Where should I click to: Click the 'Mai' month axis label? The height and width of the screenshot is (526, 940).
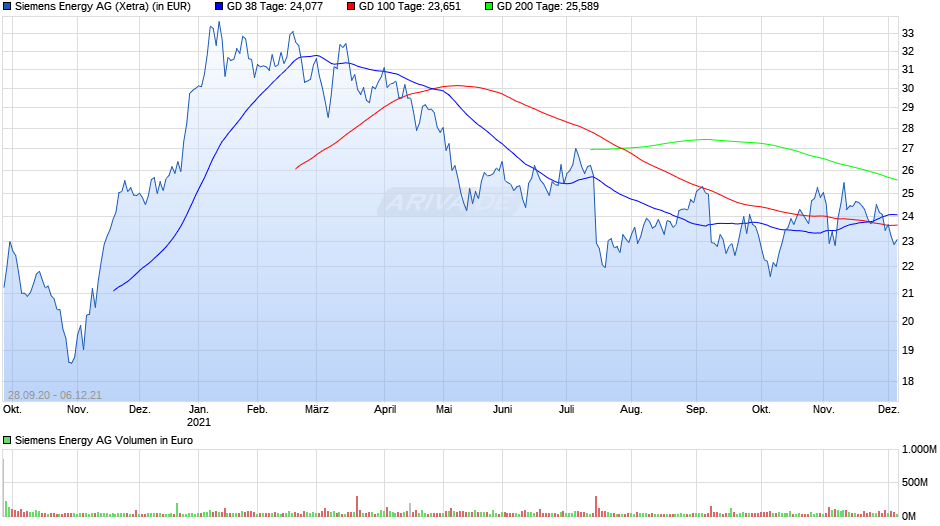[x=444, y=410]
